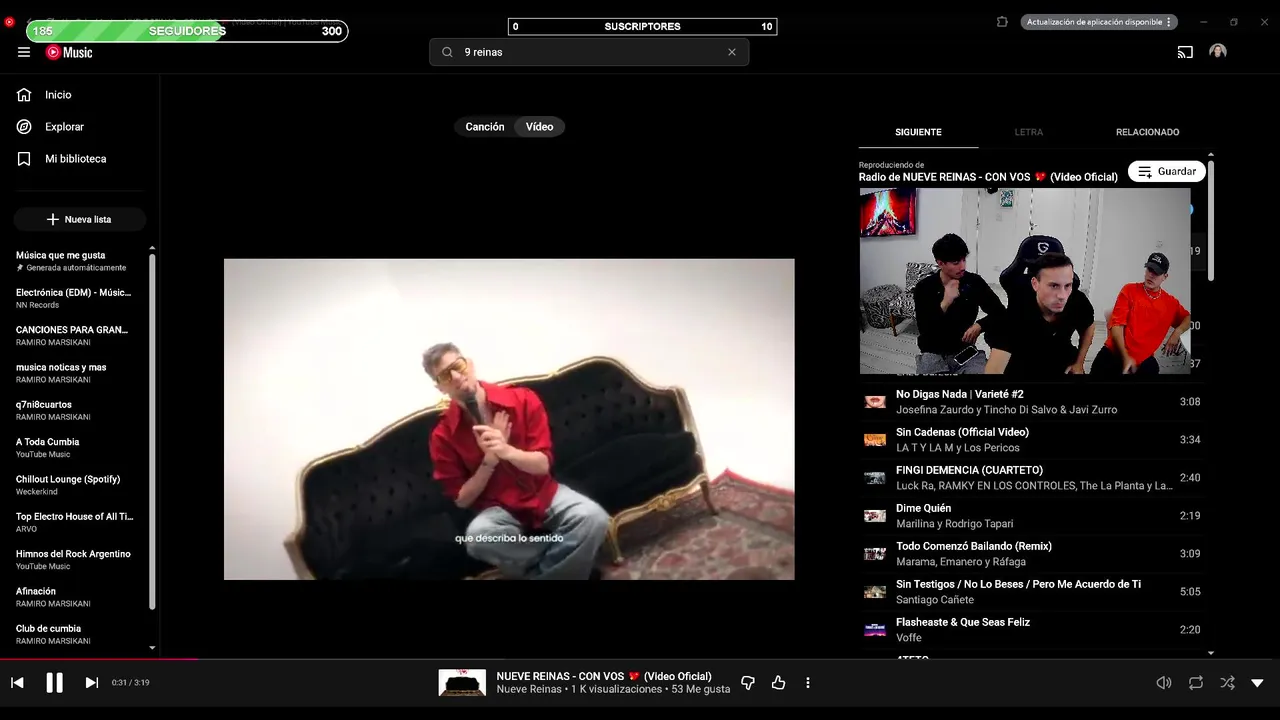Click the search field containing 9 reinas

click(x=589, y=52)
